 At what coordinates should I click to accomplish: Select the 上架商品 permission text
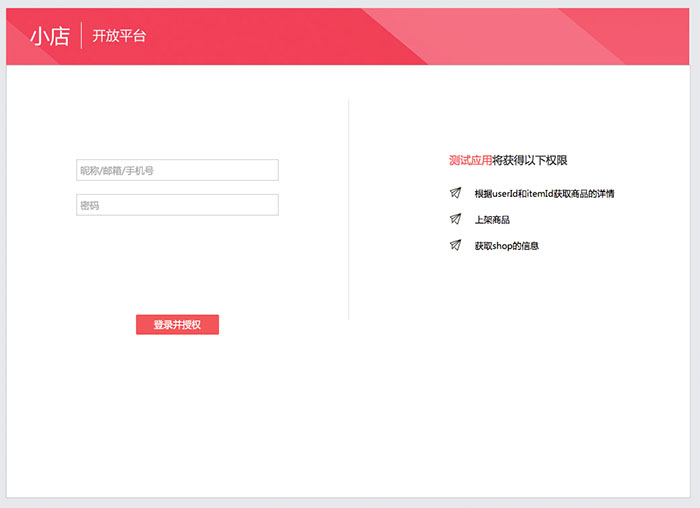[x=492, y=219]
